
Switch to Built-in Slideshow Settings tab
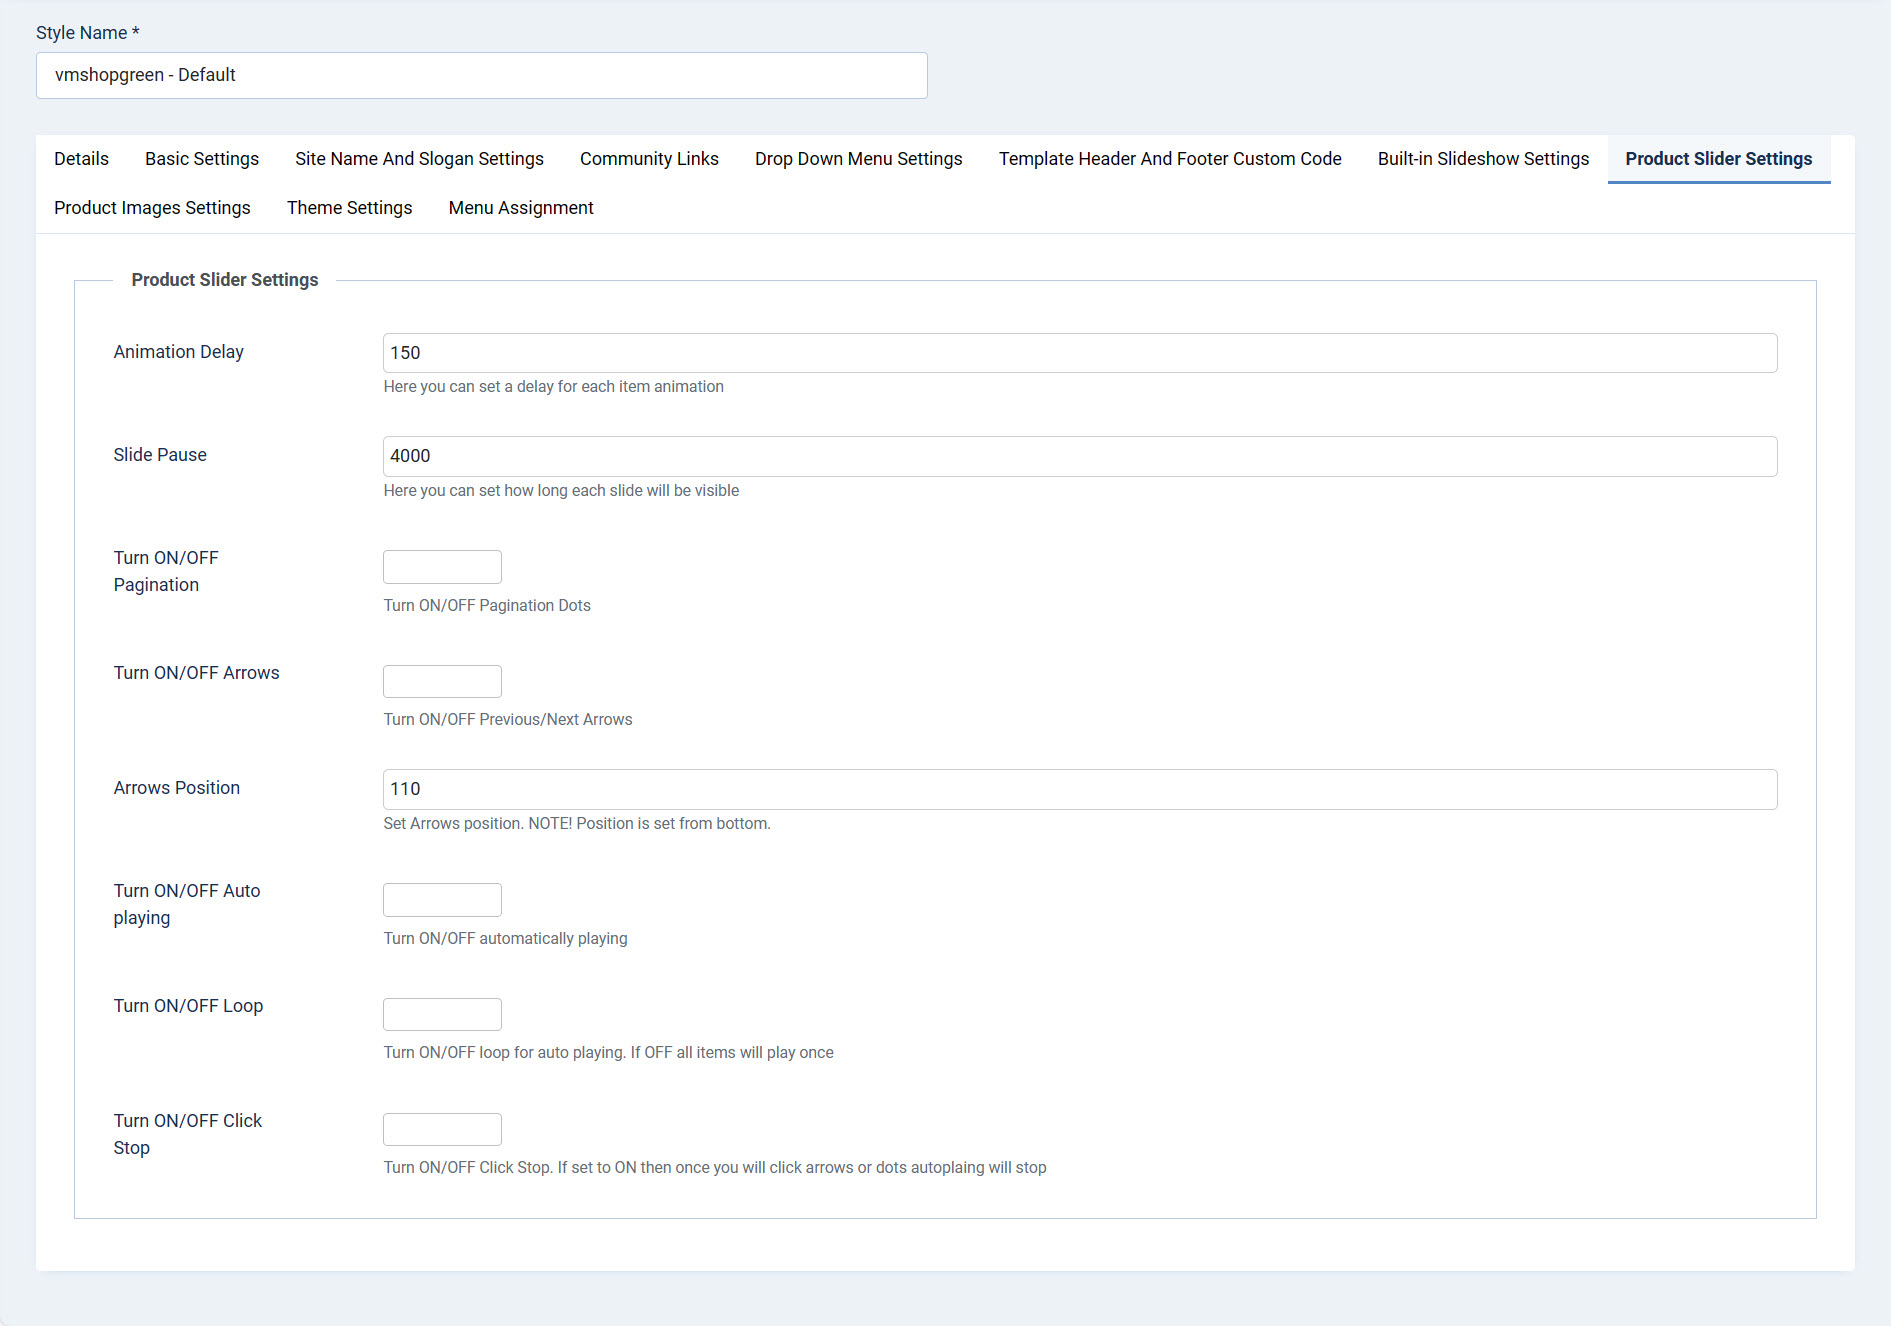click(x=1483, y=159)
